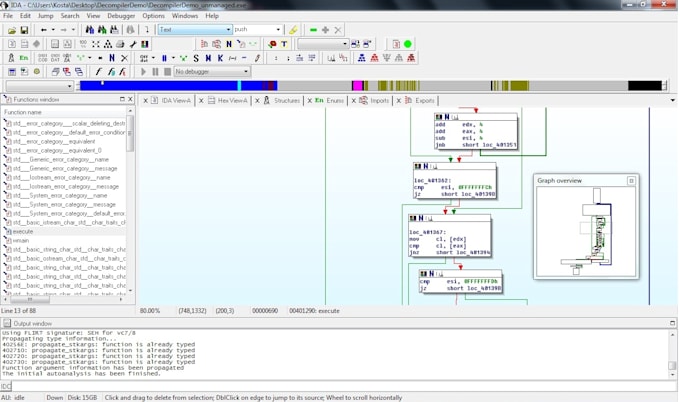The width and height of the screenshot is (680, 402).
Task: Click the blue navigation band segment
Action: point(159,86)
